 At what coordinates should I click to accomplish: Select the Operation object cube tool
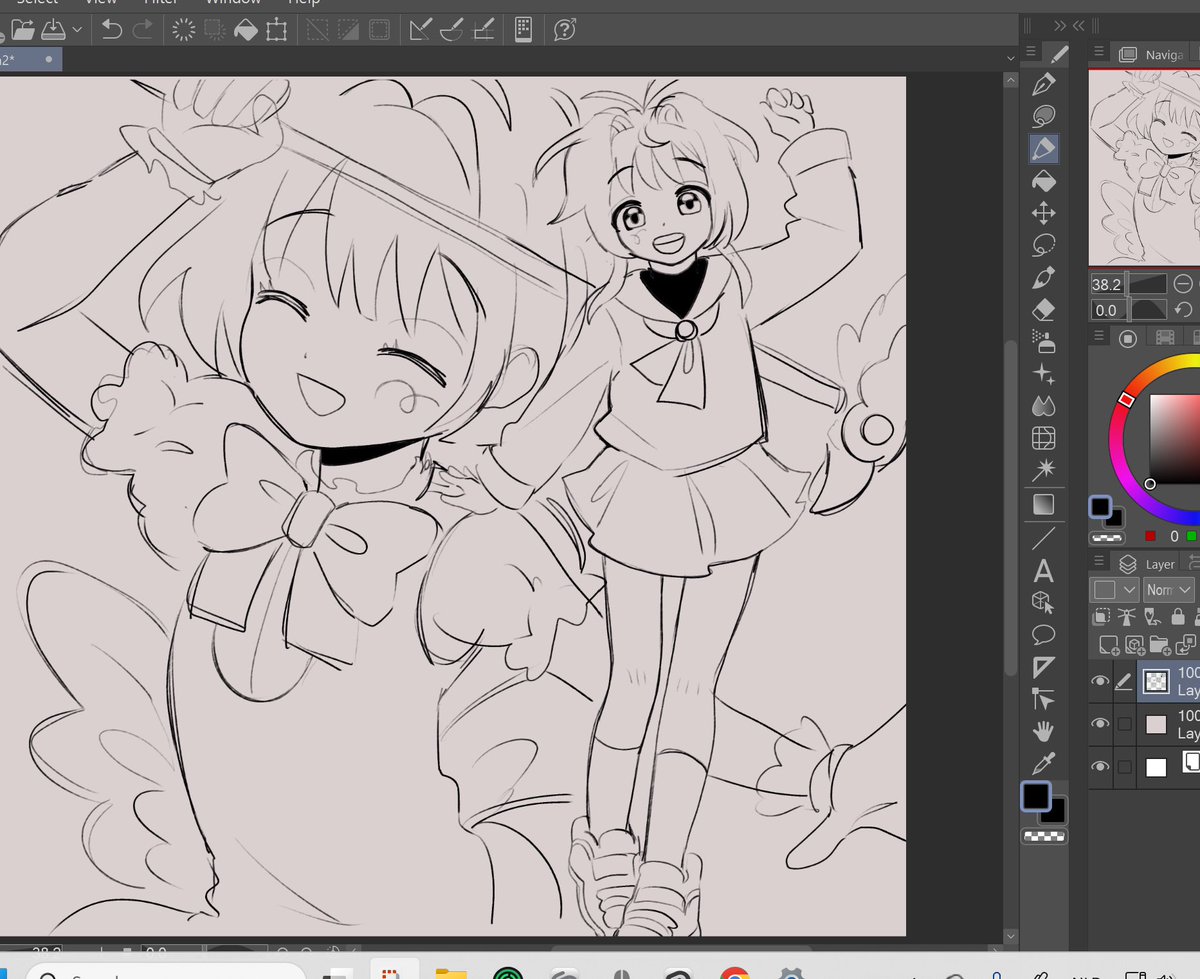click(x=1044, y=602)
